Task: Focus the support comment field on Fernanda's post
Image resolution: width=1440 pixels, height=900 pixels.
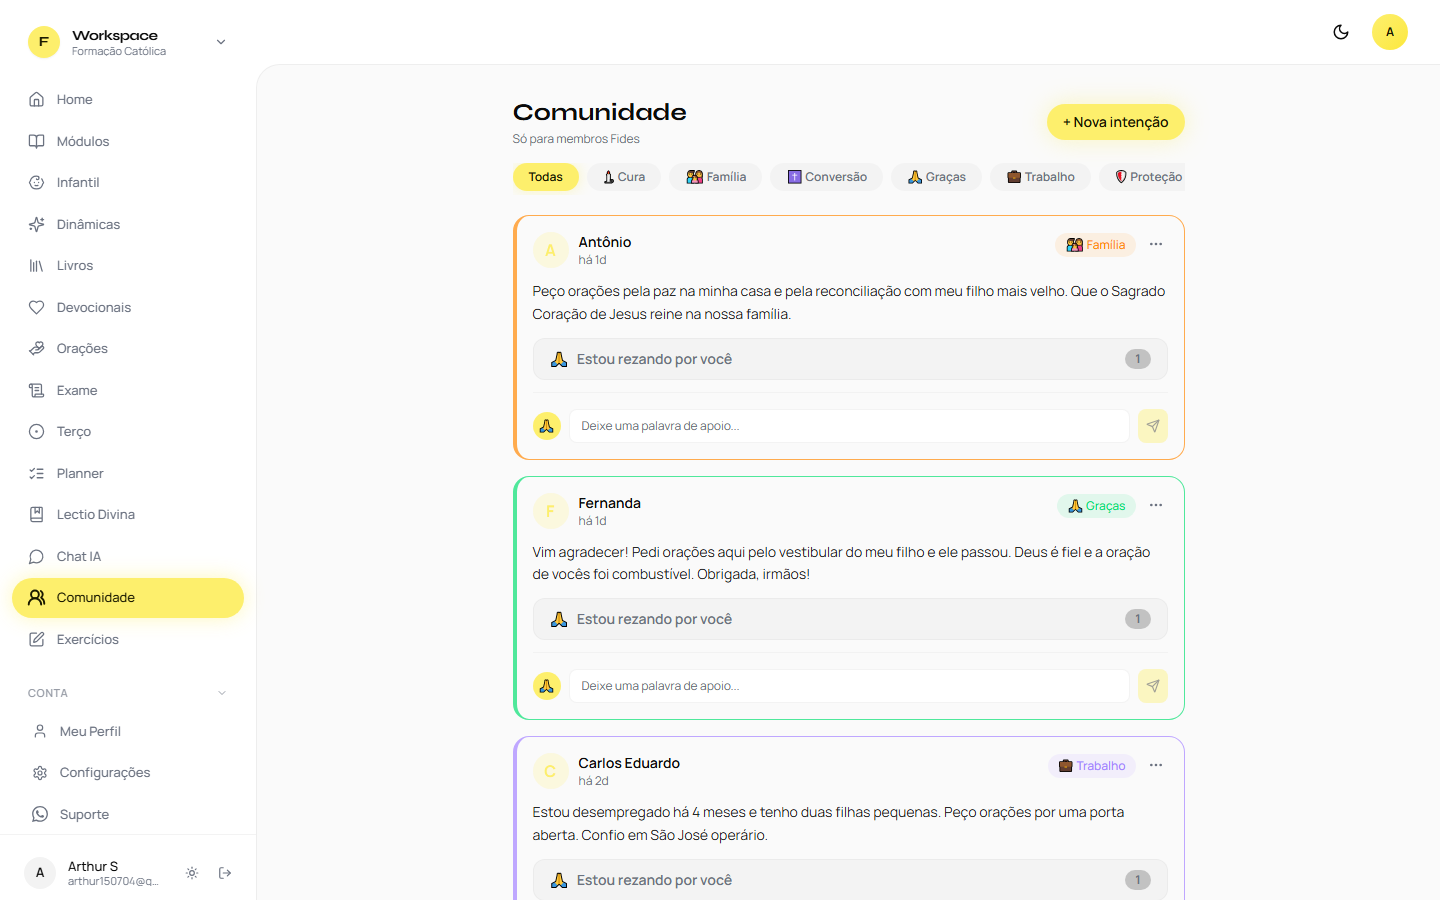Action: (x=849, y=686)
